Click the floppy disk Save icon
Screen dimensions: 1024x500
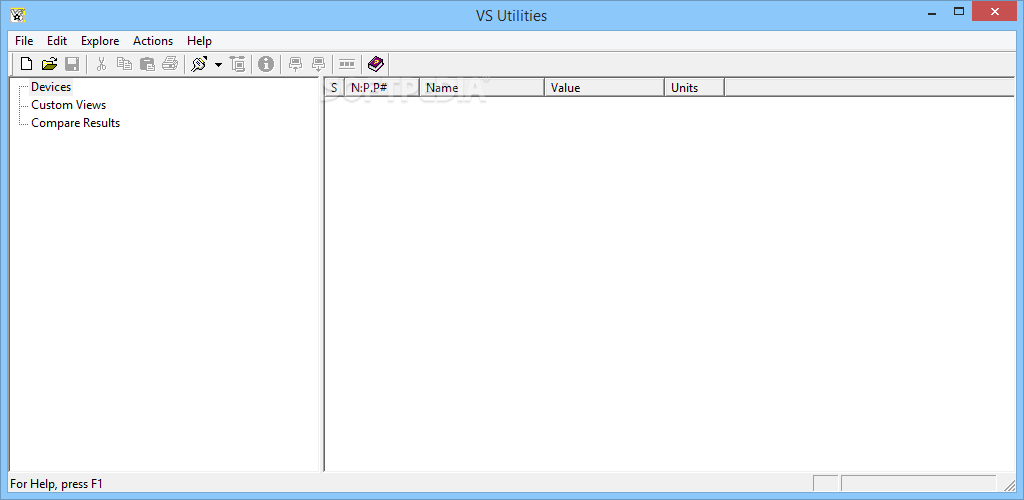[x=72, y=64]
